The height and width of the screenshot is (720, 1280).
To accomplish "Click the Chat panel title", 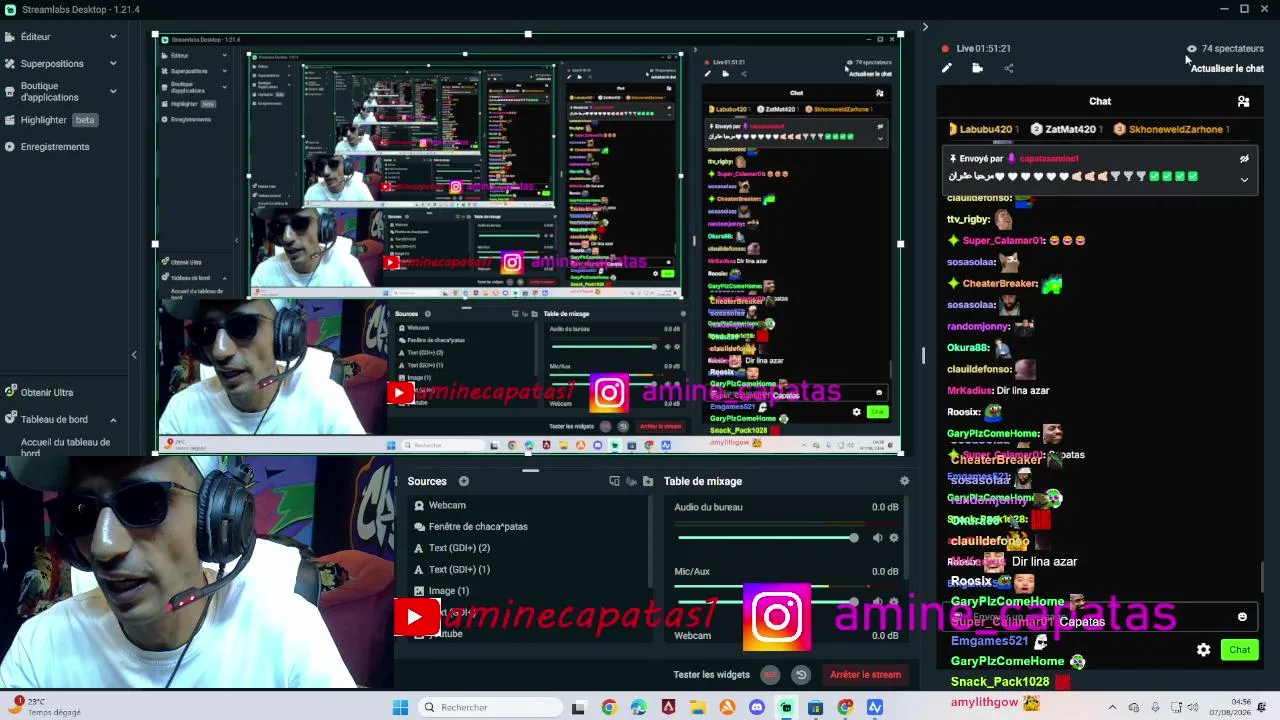I will [1100, 101].
